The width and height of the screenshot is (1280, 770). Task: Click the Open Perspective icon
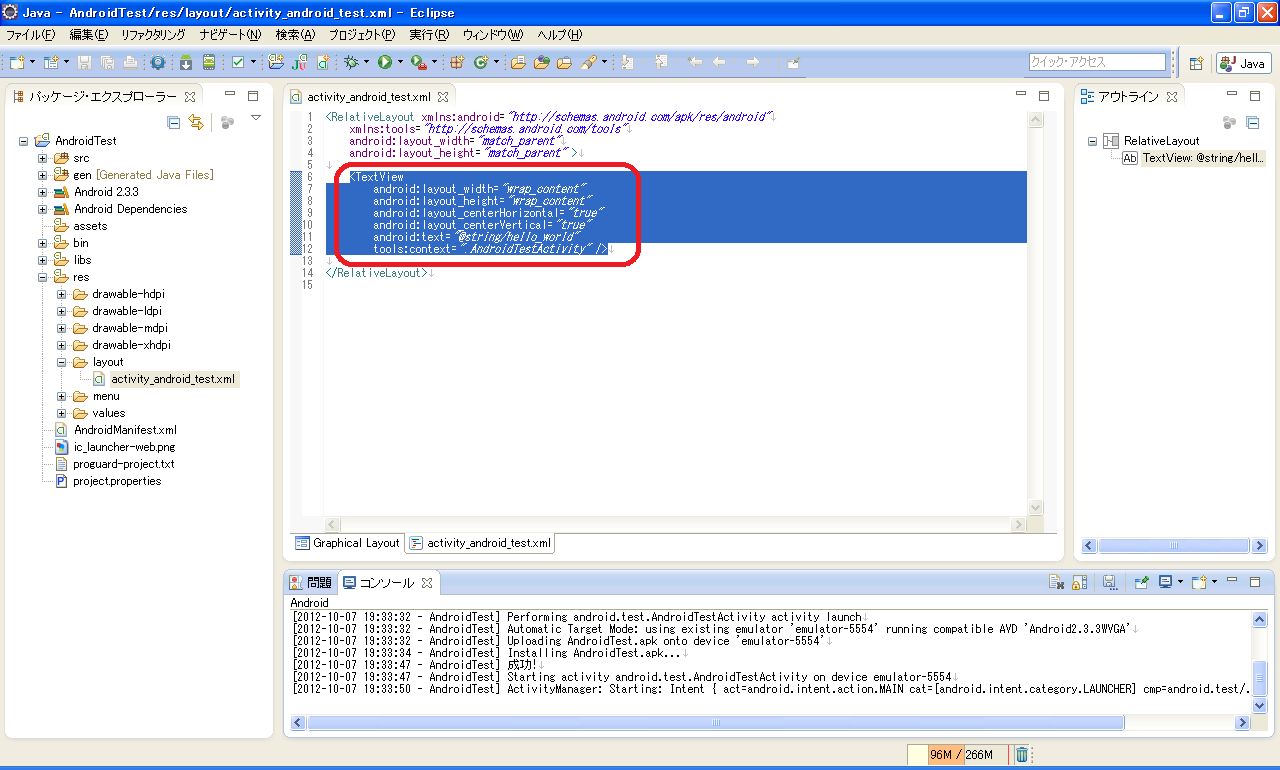pyautogui.click(x=1196, y=63)
